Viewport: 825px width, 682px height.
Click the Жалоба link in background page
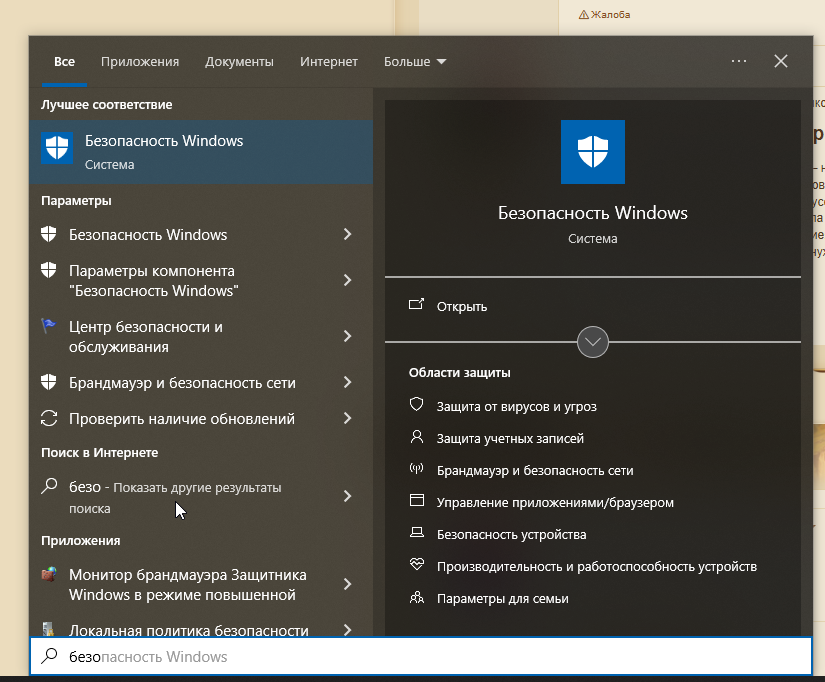[x=610, y=15]
